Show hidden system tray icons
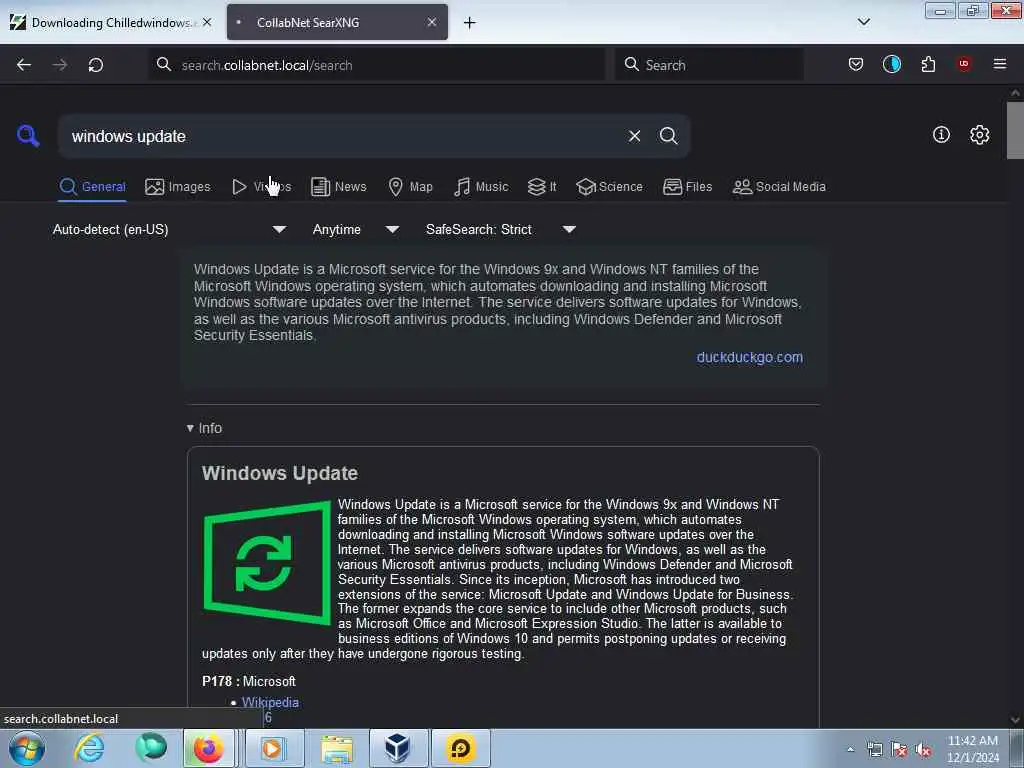 [850, 750]
